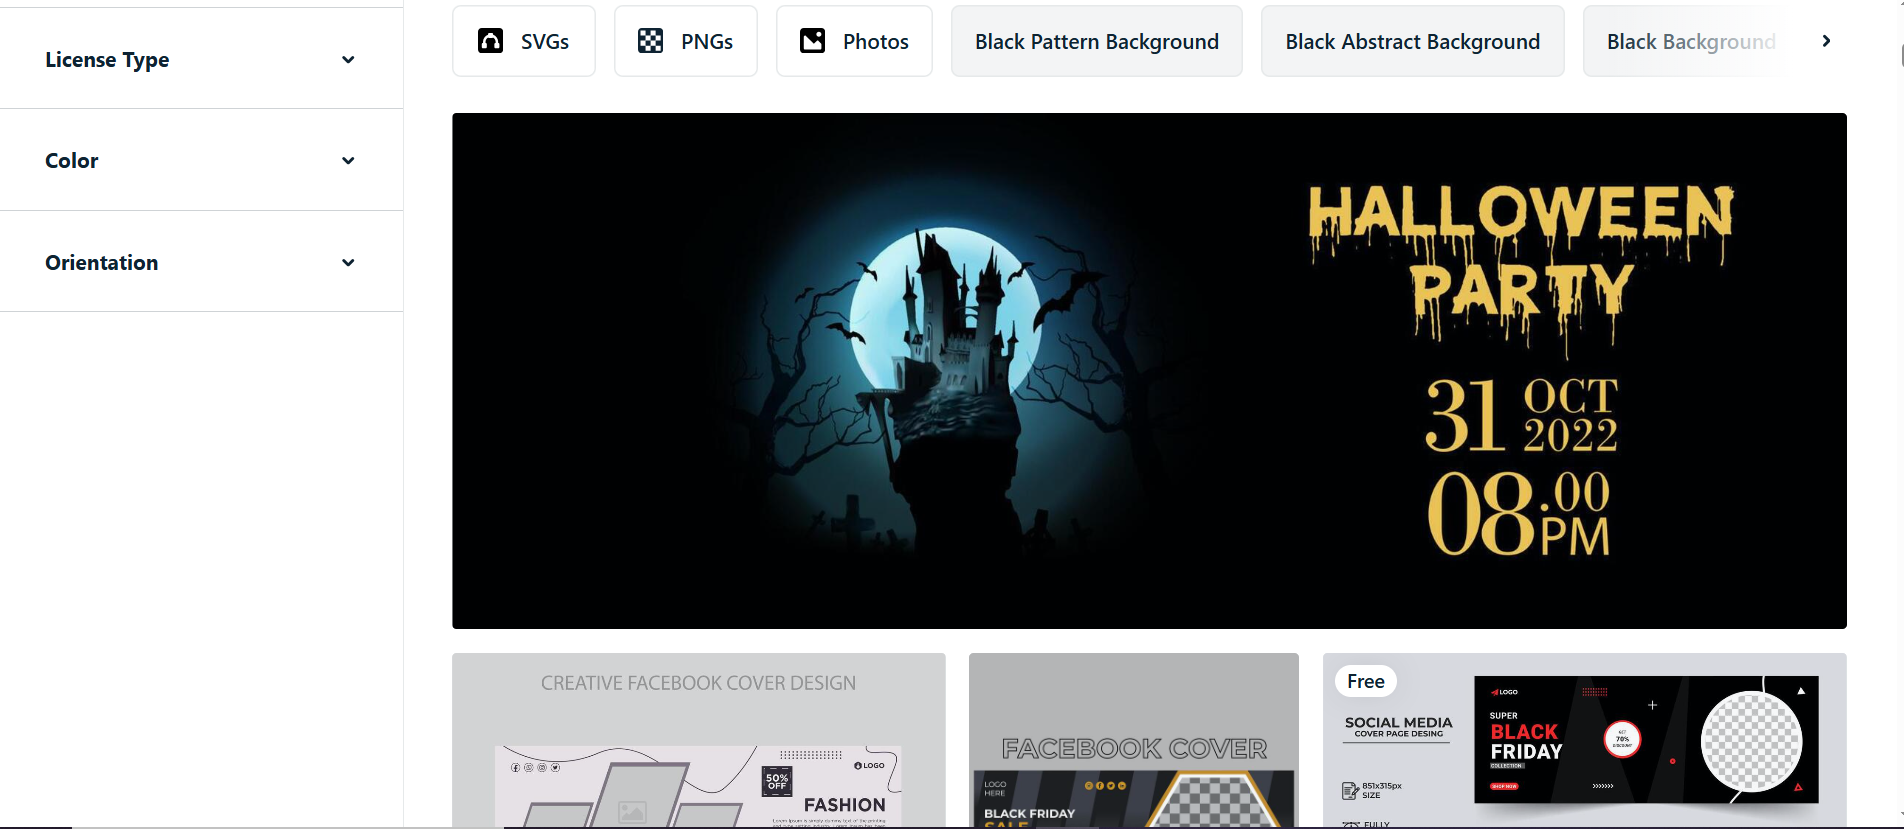Open Black Abstract Background suggestion

(1413, 41)
